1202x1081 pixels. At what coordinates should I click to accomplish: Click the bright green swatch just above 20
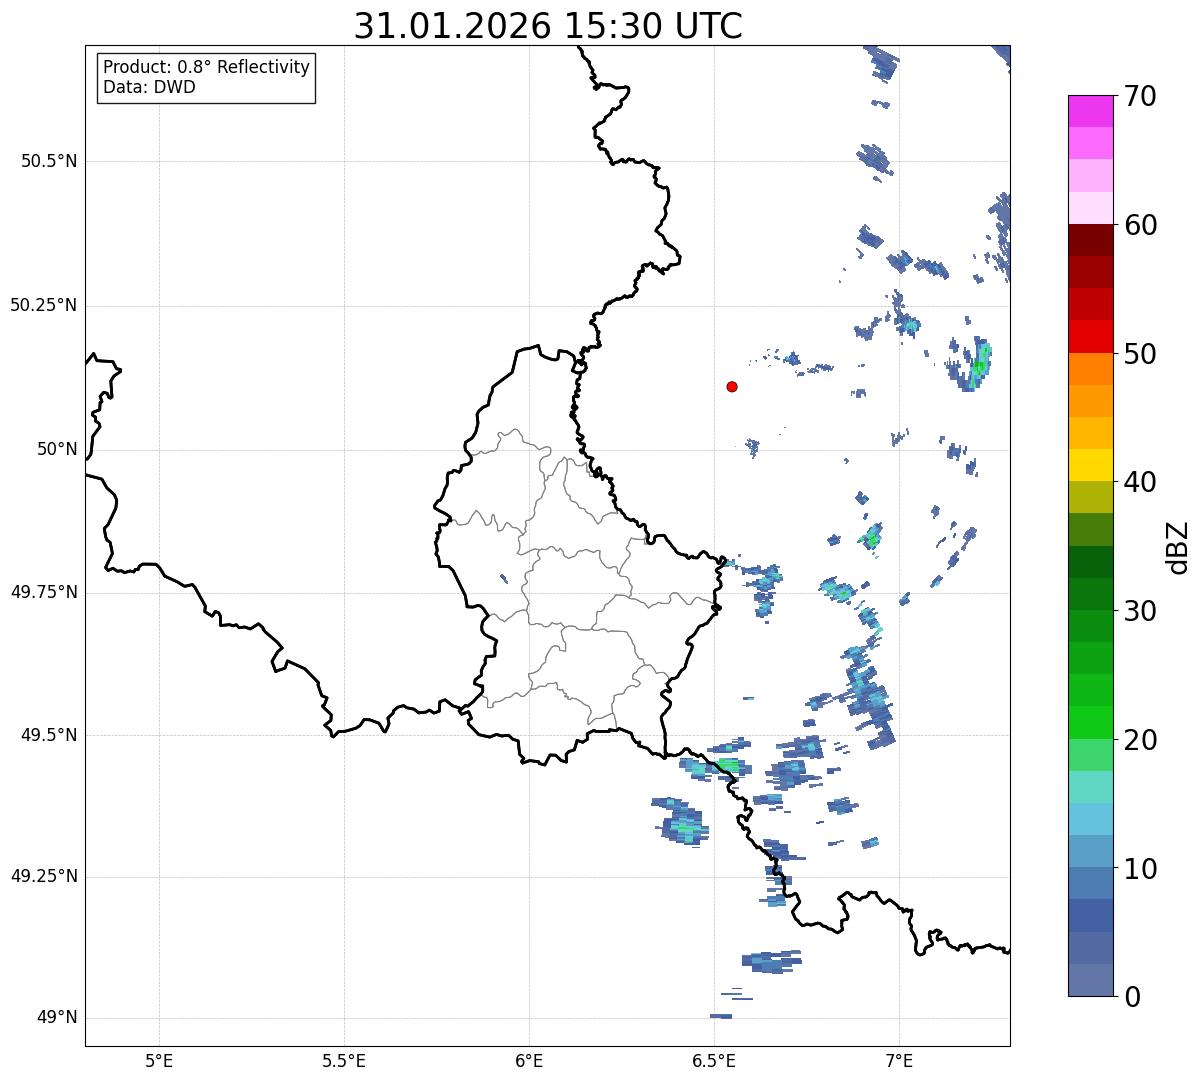coord(1091,723)
